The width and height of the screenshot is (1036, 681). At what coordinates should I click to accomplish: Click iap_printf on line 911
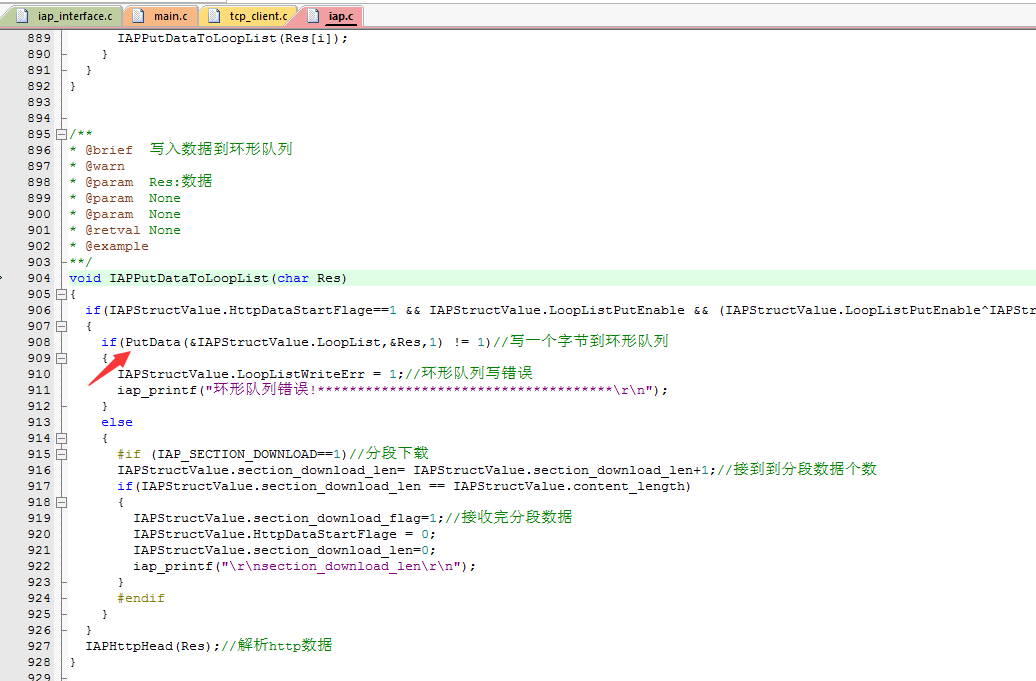157,390
